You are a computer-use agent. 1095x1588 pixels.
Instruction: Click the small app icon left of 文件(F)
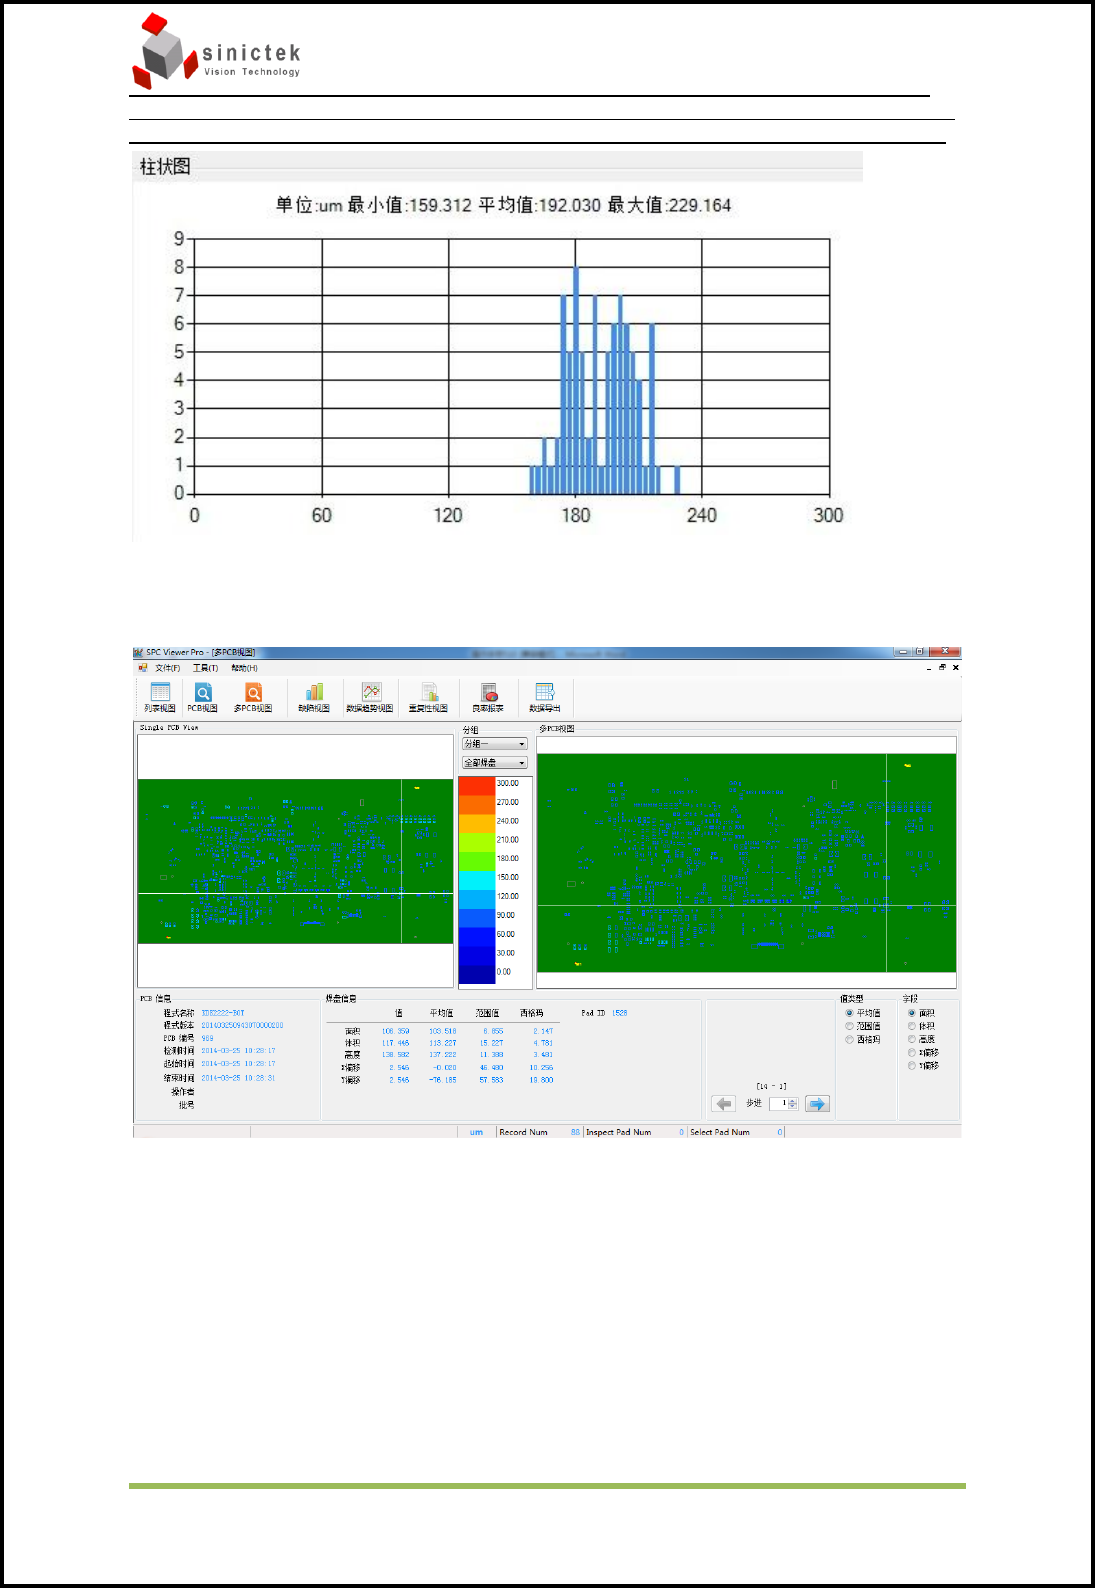pyautogui.click(x=143, y=668)
